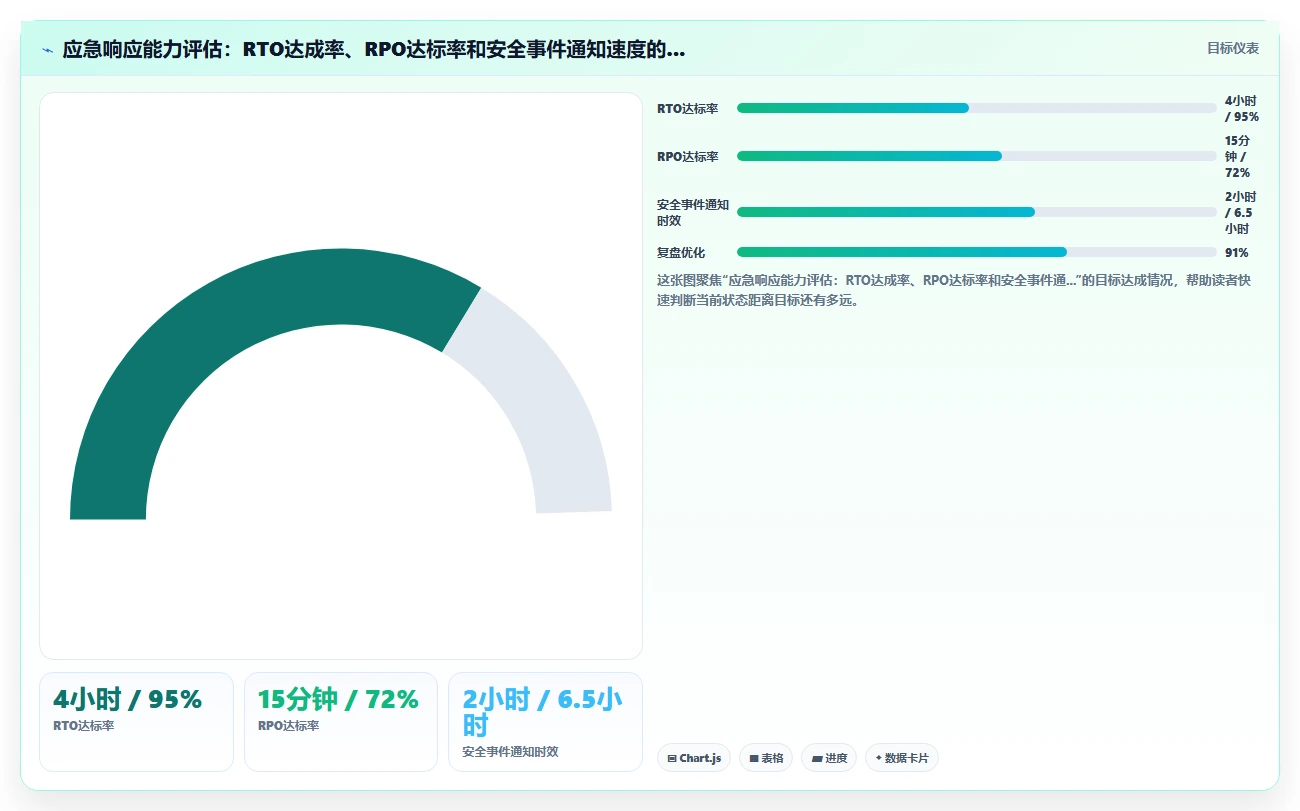Click the 15分钟 / 72% value beside RPO bar
Screen dimensions: 1300x811
(x=1238, y=156)
